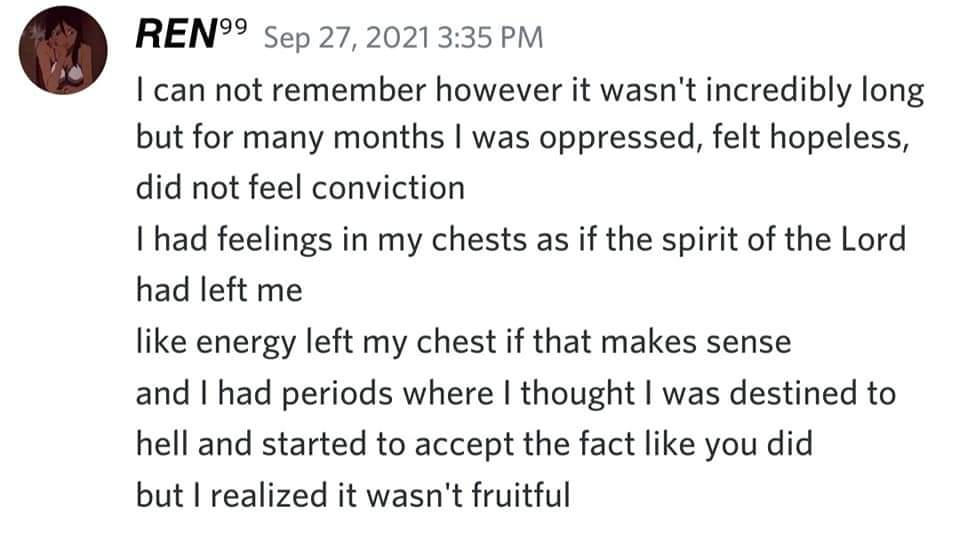Click the Sep 27, 2021 message timestamp
960x539 pixels.
(403, 38)
